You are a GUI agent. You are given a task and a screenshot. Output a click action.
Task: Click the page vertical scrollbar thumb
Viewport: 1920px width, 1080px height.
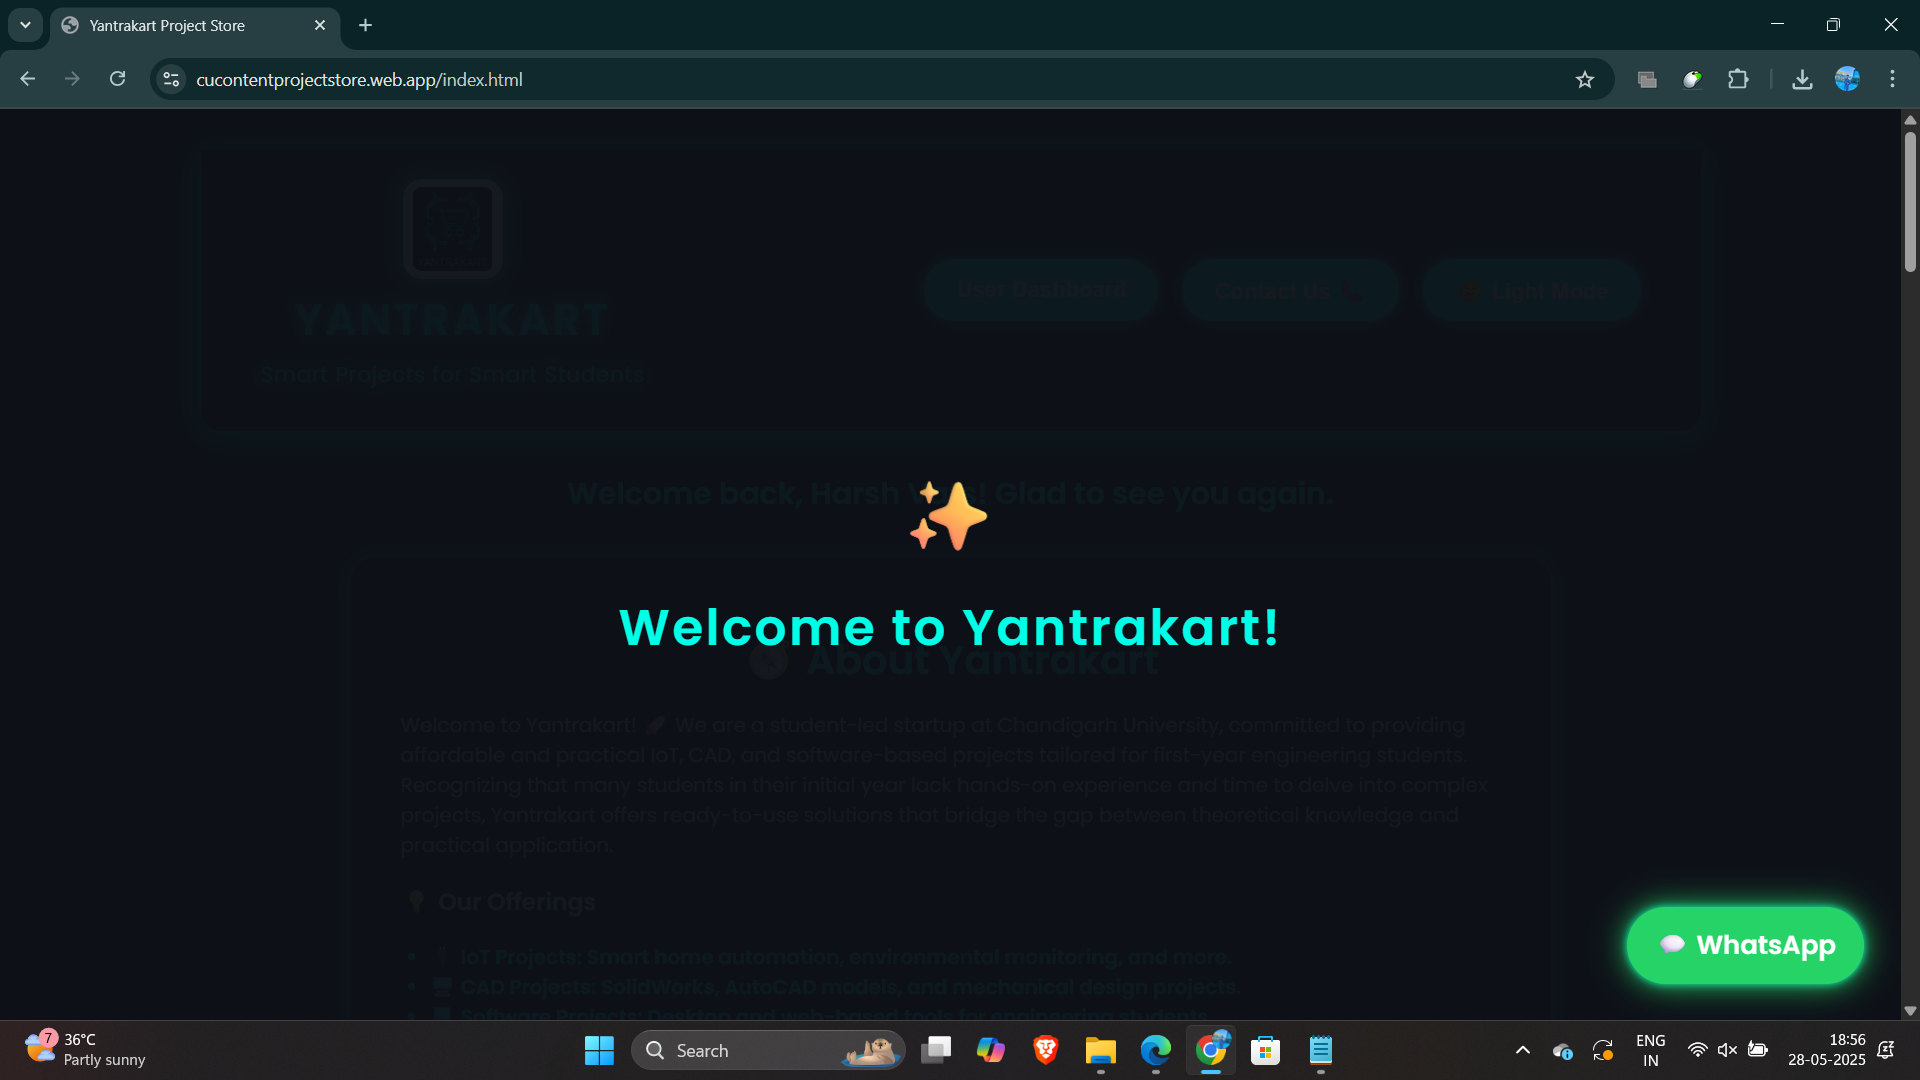click(1910, 200)
